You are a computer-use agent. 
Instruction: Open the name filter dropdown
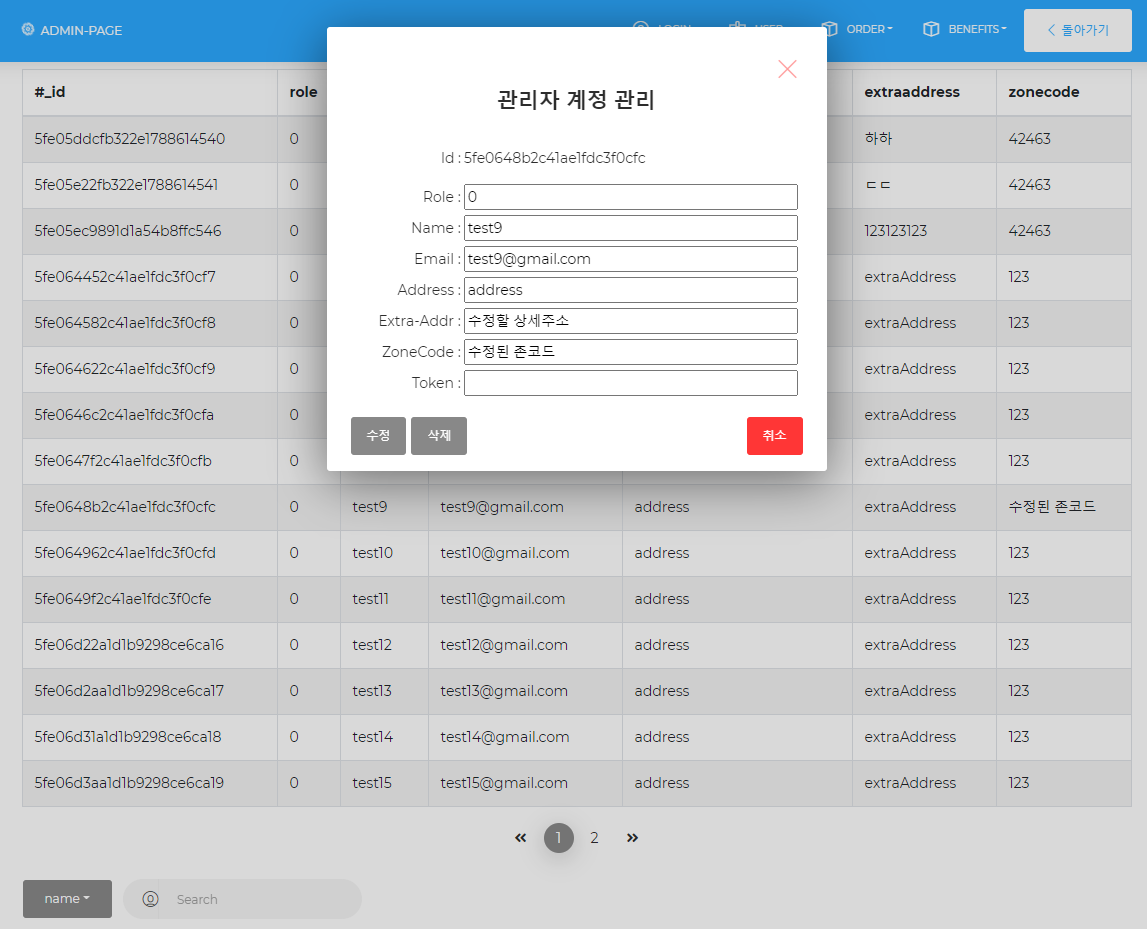coord(67,899)
